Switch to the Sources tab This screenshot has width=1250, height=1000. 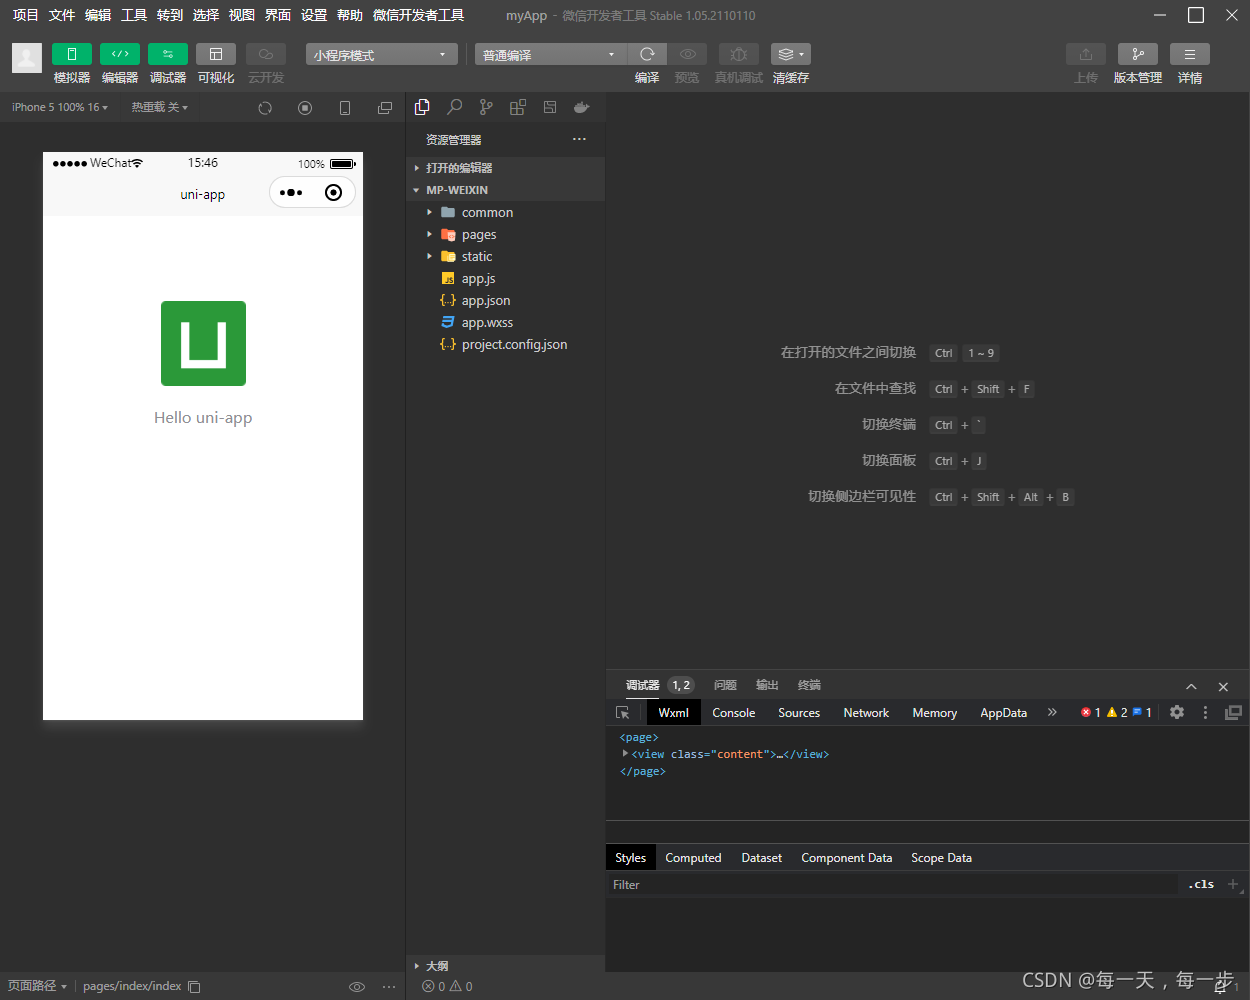[x=799, y=713]
